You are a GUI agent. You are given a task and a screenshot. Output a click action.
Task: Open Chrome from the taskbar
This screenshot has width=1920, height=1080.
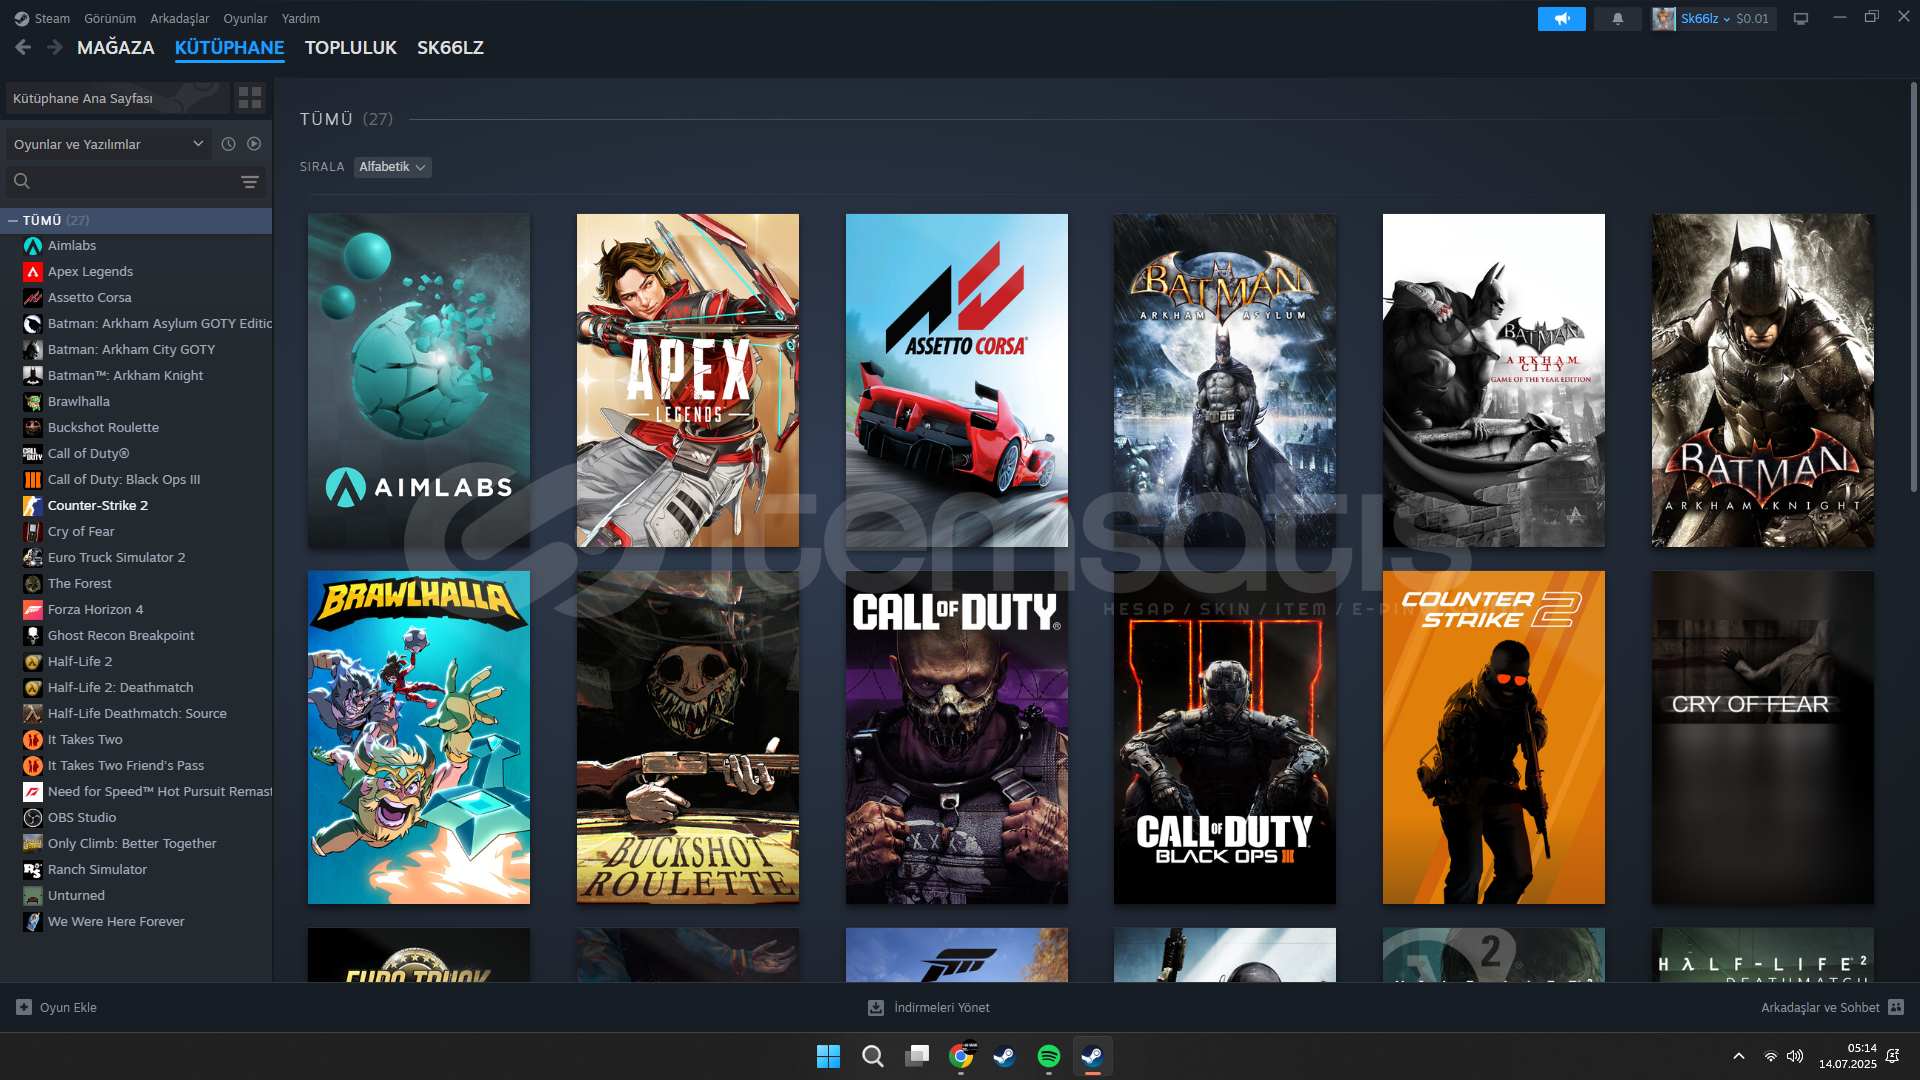(x=961, y=1056)
